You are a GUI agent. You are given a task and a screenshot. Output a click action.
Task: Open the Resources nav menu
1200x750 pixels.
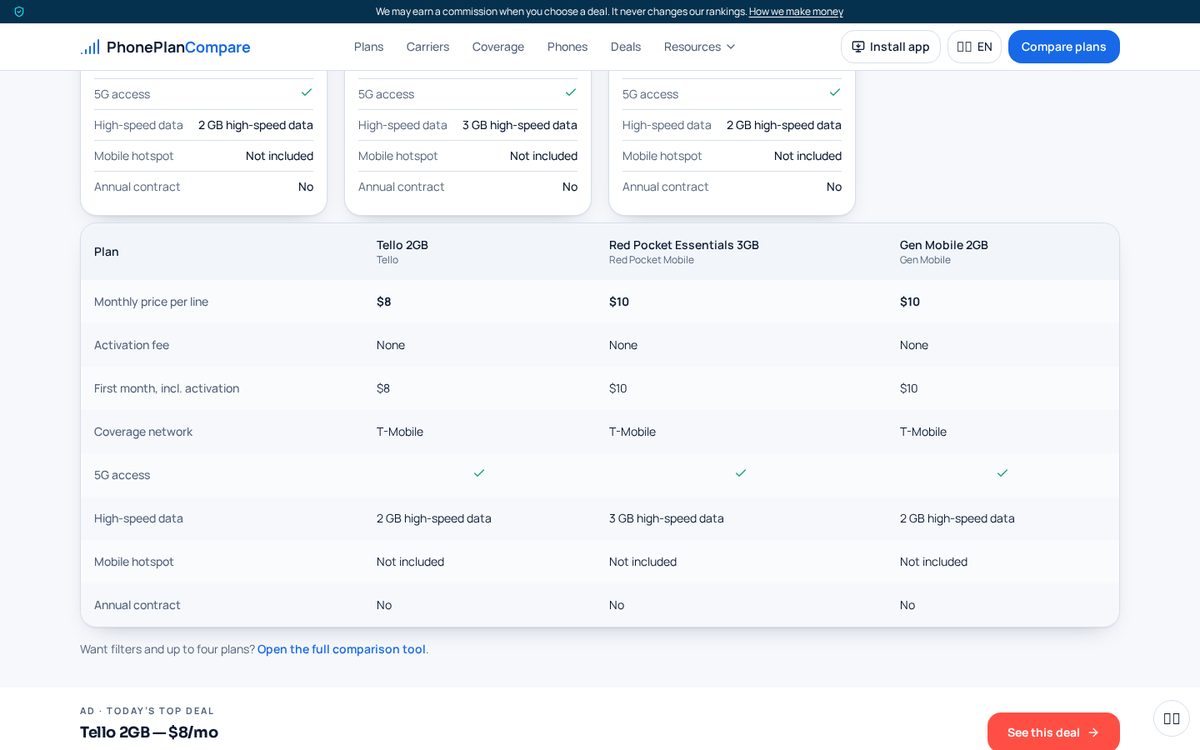point(700,47)
